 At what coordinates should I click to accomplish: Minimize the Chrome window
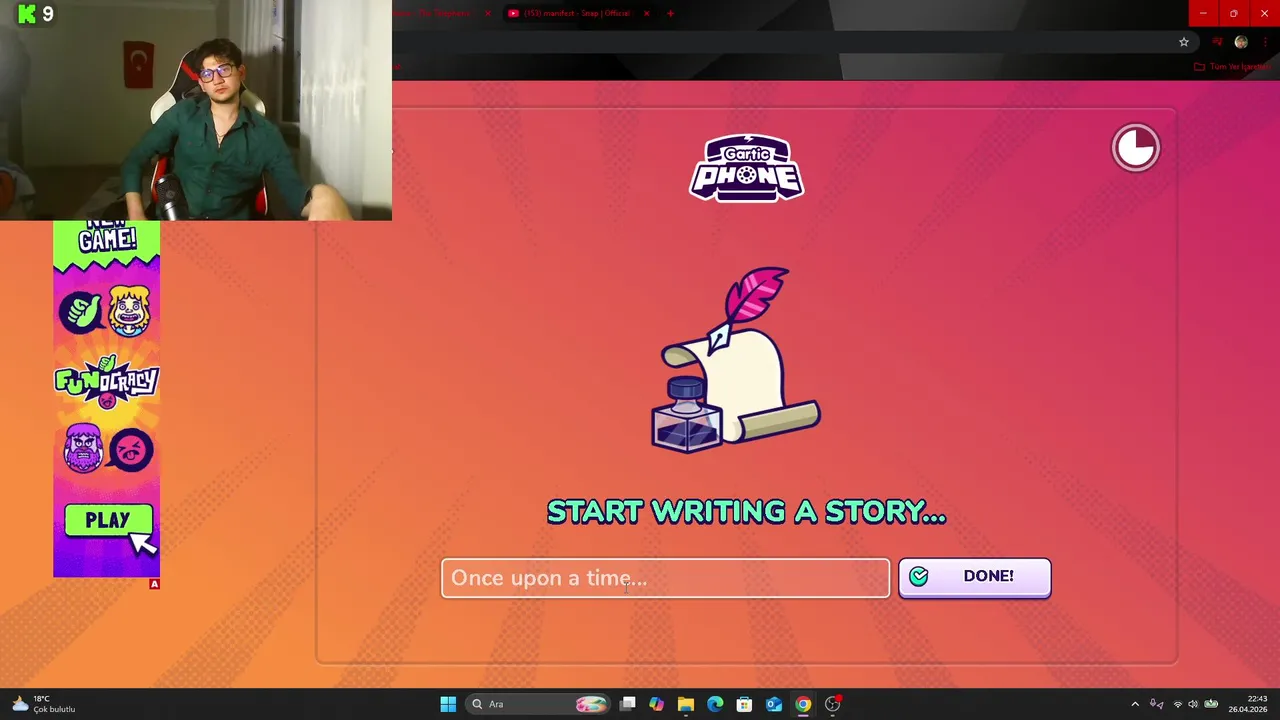point(1203,13)
